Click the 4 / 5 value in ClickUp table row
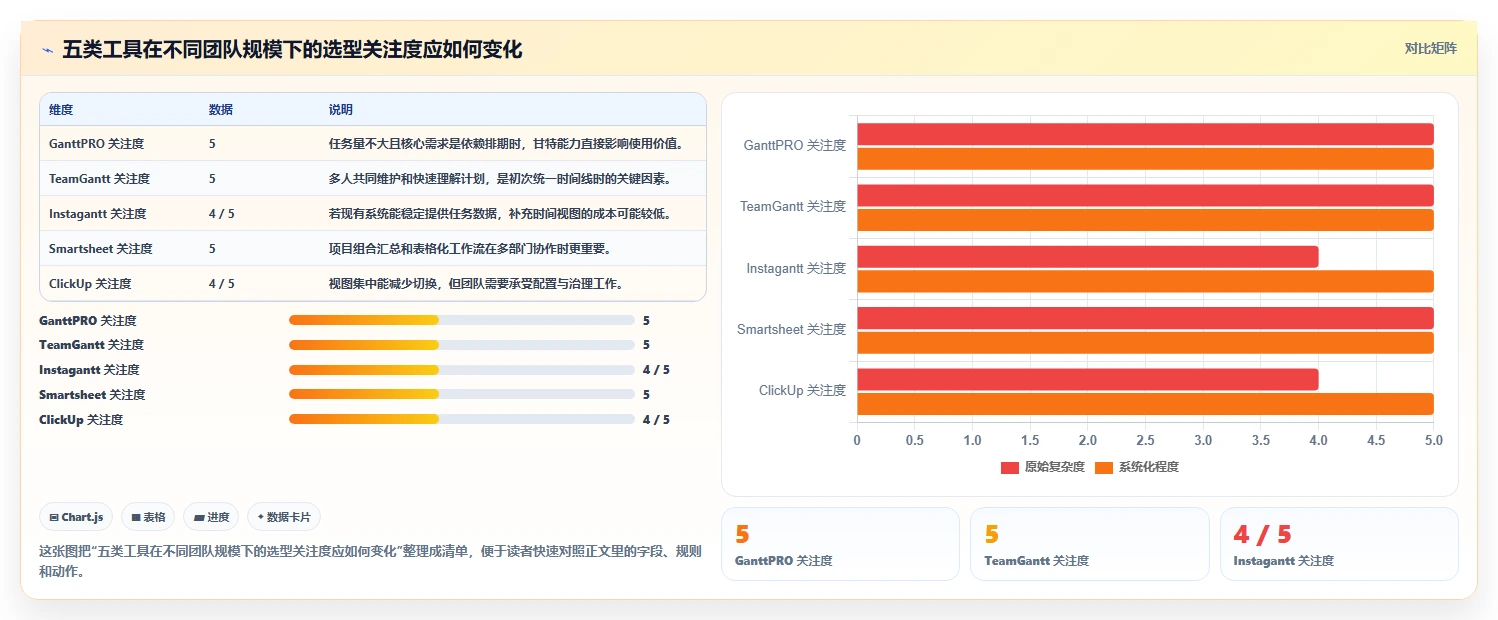This screenshot has width=1498, height=620. point(222,284)
